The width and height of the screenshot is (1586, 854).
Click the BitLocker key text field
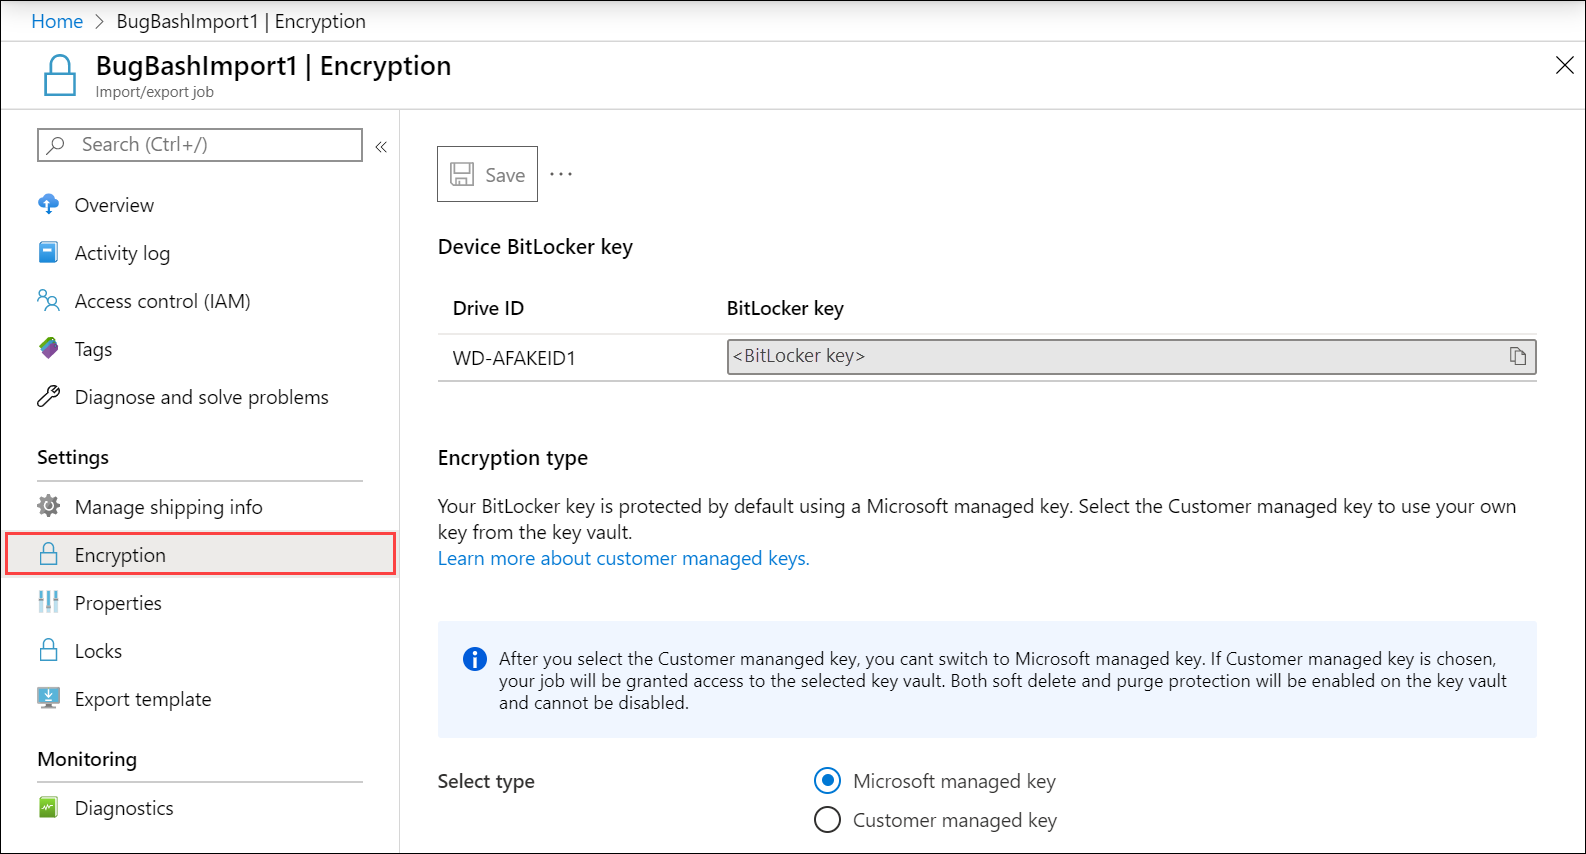(x=1110, y=357)
